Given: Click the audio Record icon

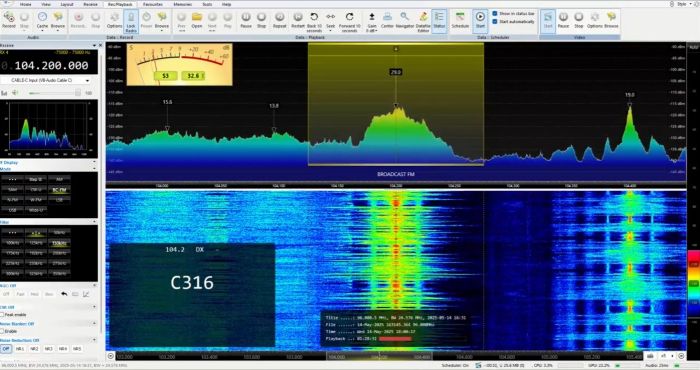Looking at the screenshot, I should tap(8, 20).
